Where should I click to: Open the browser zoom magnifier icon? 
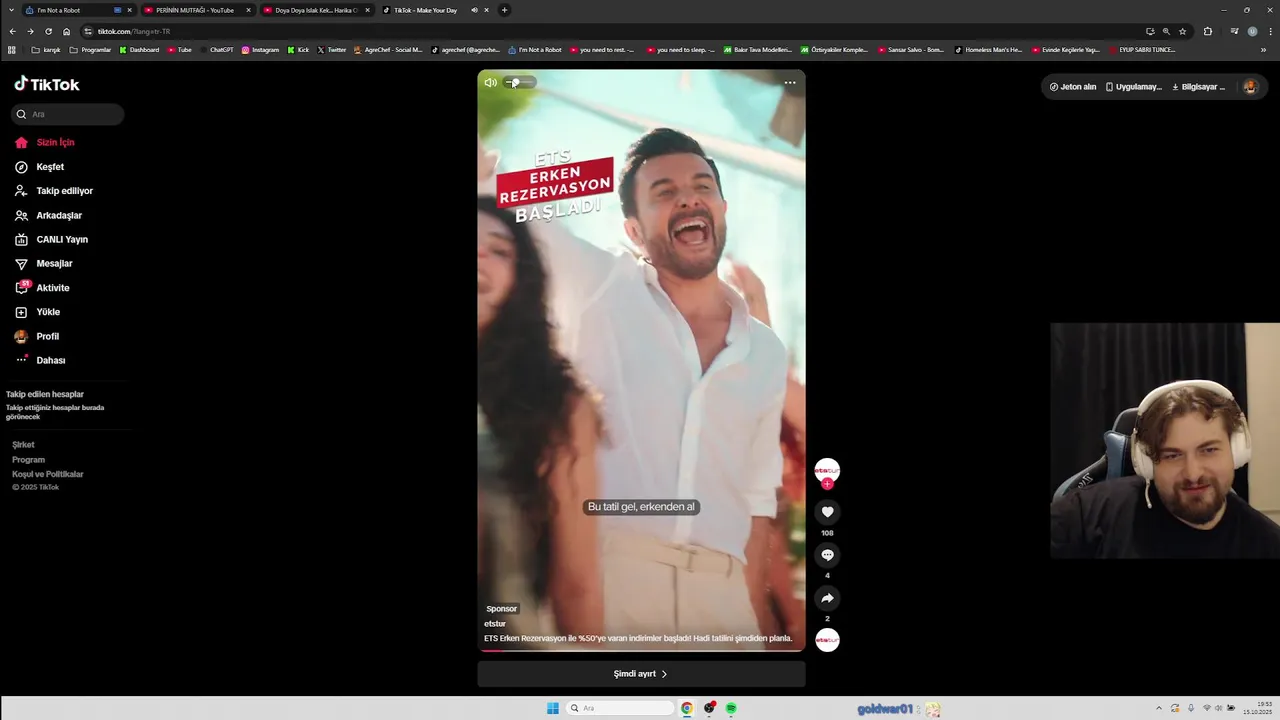click(x=1166, y=31)
